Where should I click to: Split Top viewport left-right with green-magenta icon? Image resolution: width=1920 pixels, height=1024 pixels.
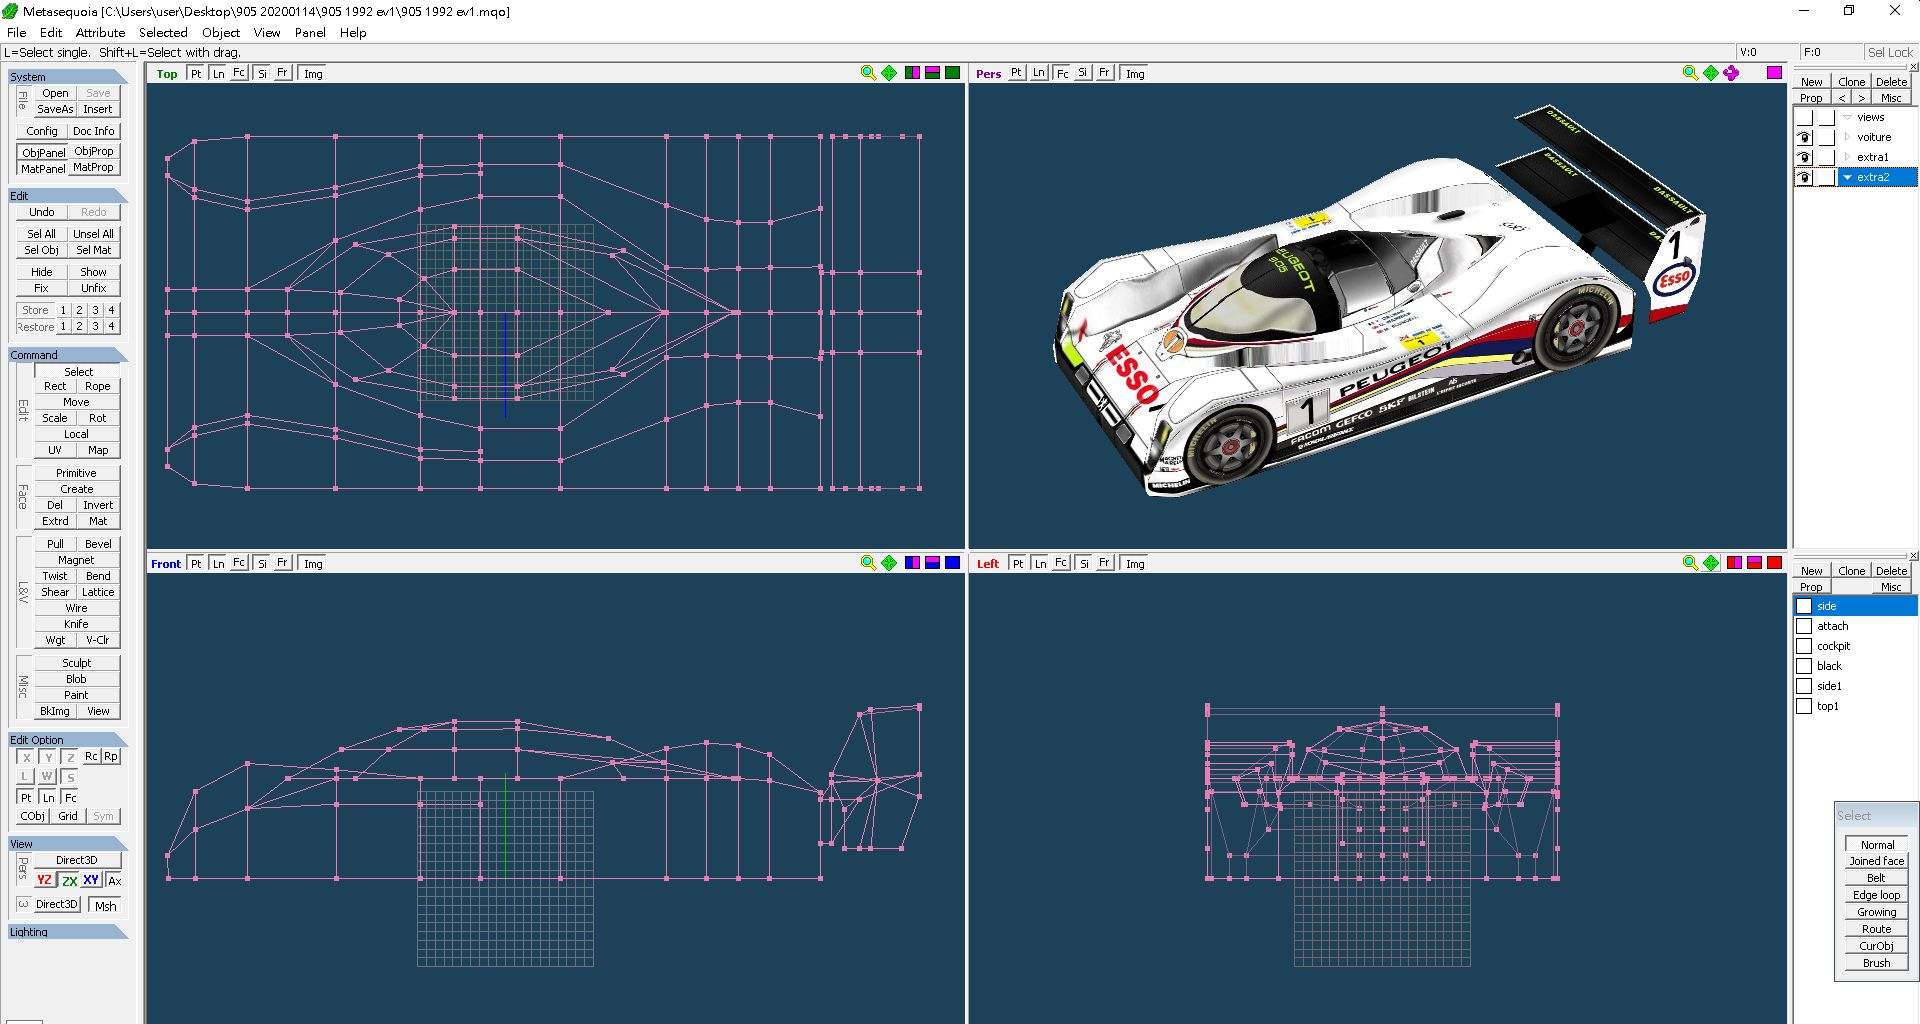tap(912, 73)
